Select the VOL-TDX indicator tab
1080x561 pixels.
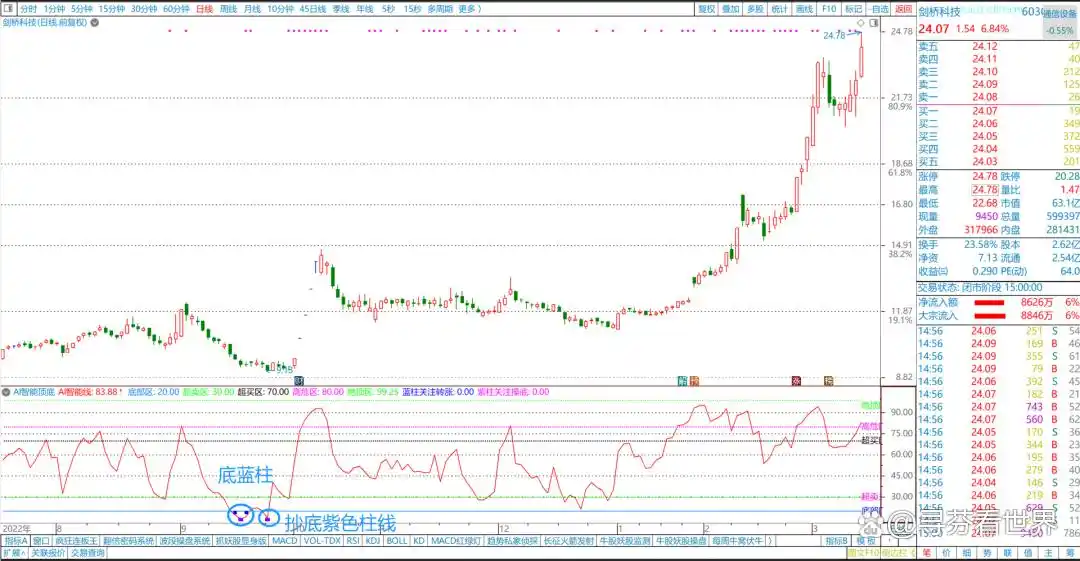pyautogui.click(x=322, y=541)
